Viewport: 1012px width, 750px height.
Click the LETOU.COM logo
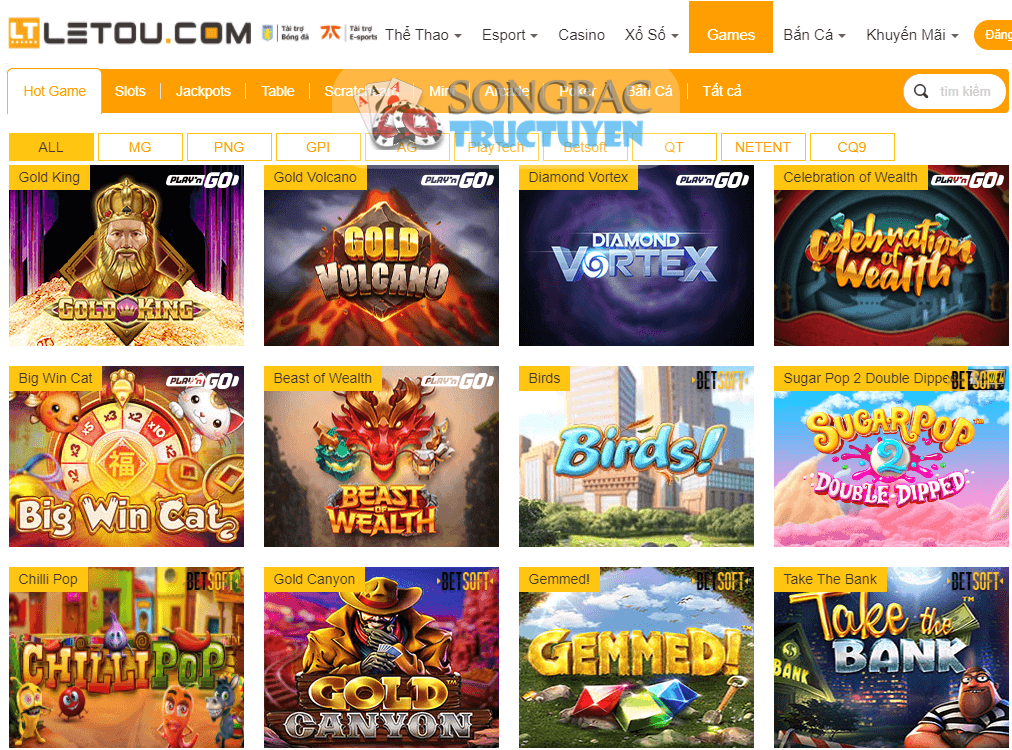130,33
